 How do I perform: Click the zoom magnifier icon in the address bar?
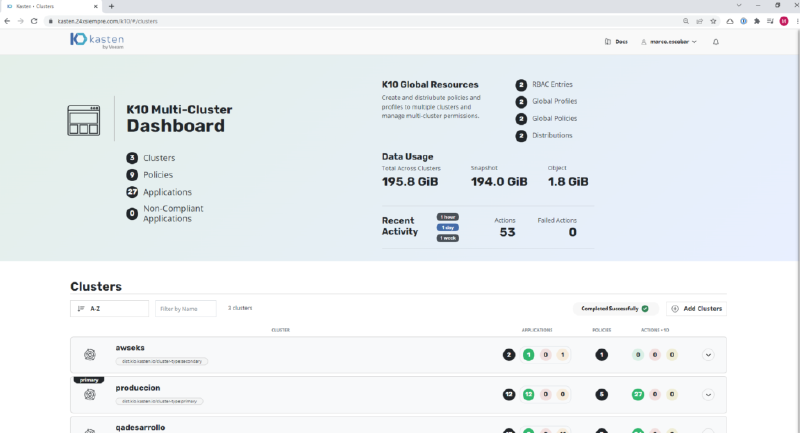coord(686,21)
